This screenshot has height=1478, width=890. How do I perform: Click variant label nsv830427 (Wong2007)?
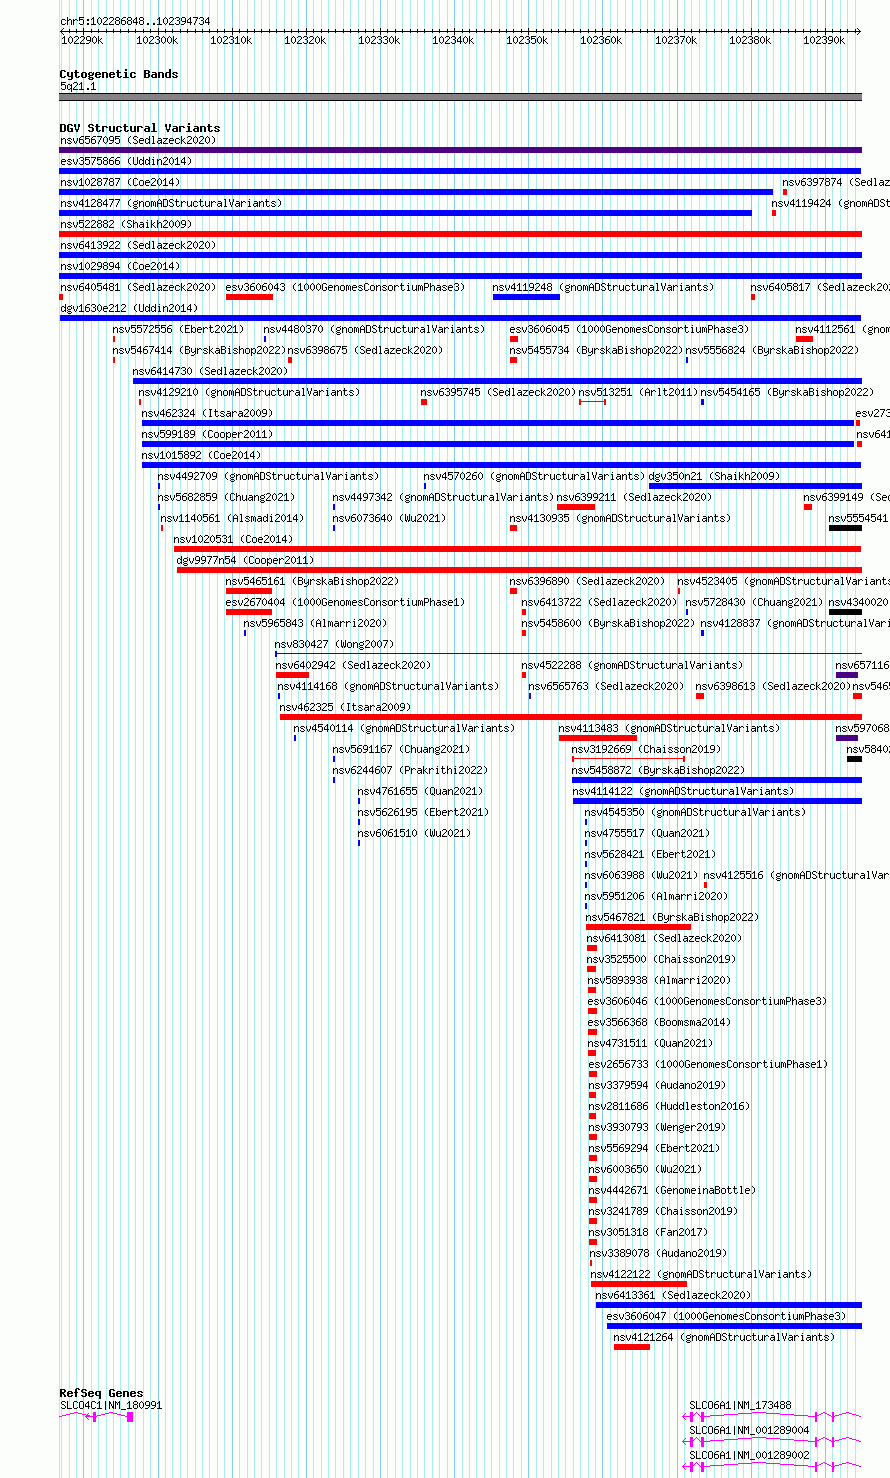click(335, 645)
